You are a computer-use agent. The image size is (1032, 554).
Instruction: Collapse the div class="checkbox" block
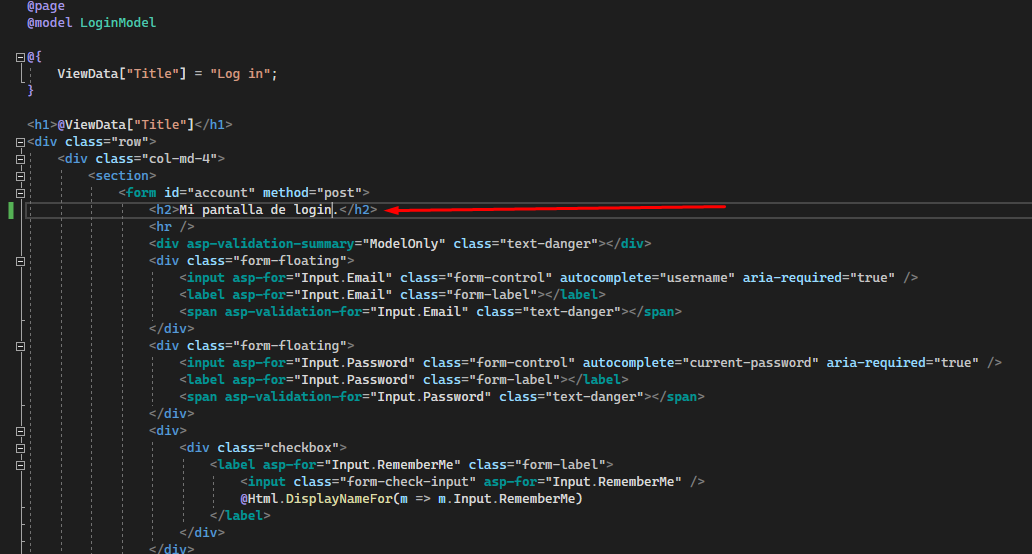(20, 448)
